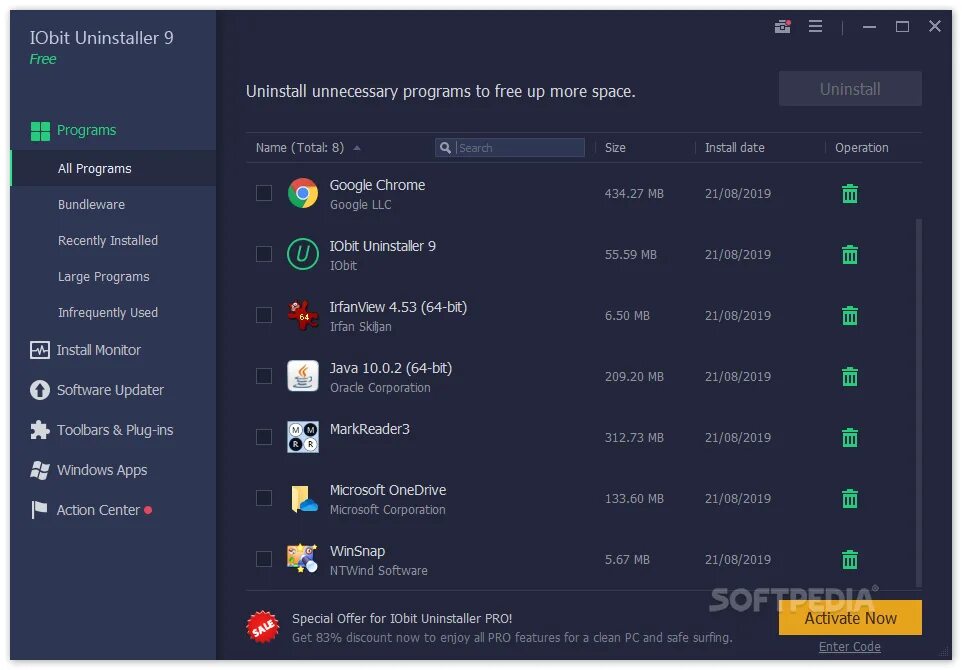
Task: Open Toolbars & Plug-ins
Action: [x=115, y=430]
